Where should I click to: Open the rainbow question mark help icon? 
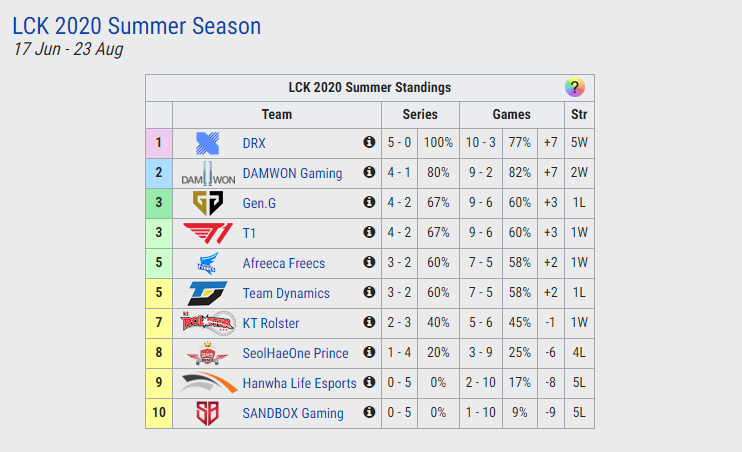pos(574,88)
